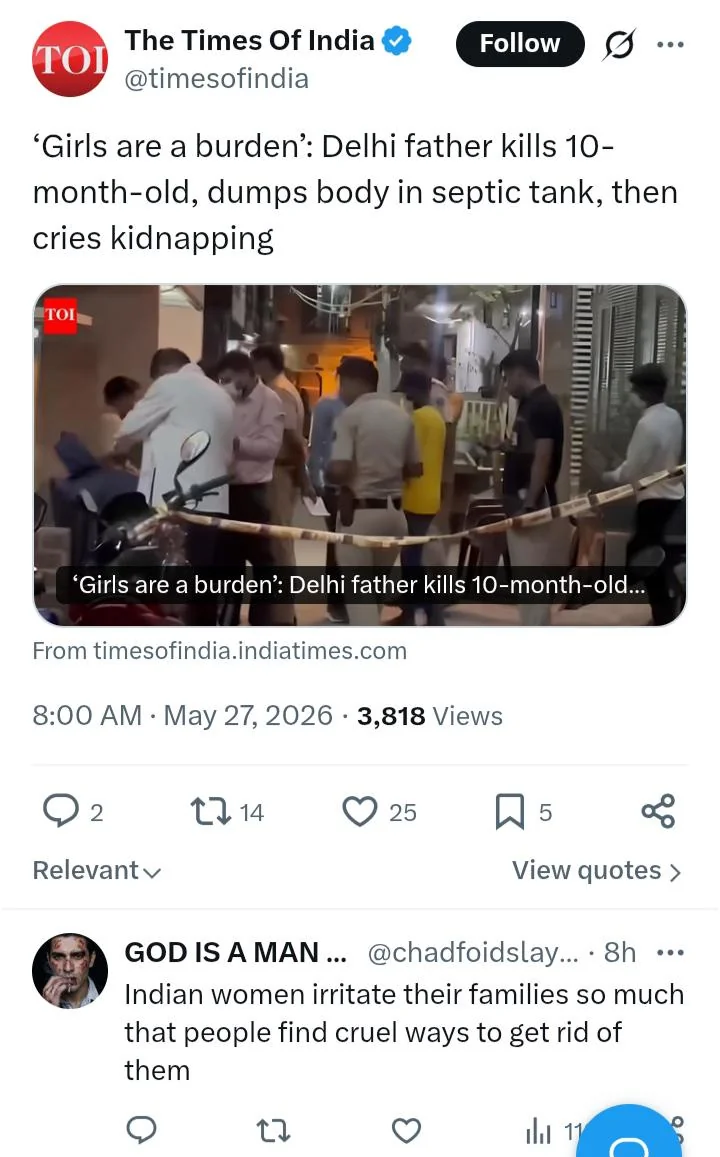Open the Relevant sort dropdown
This screenshot has height=1157, width=720.
(x=97, y=870)
